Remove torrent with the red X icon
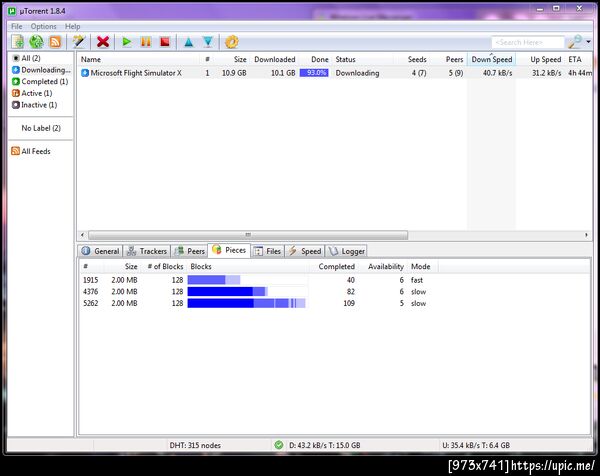Viewport: 600px width, 476px height. pos(103,42)
